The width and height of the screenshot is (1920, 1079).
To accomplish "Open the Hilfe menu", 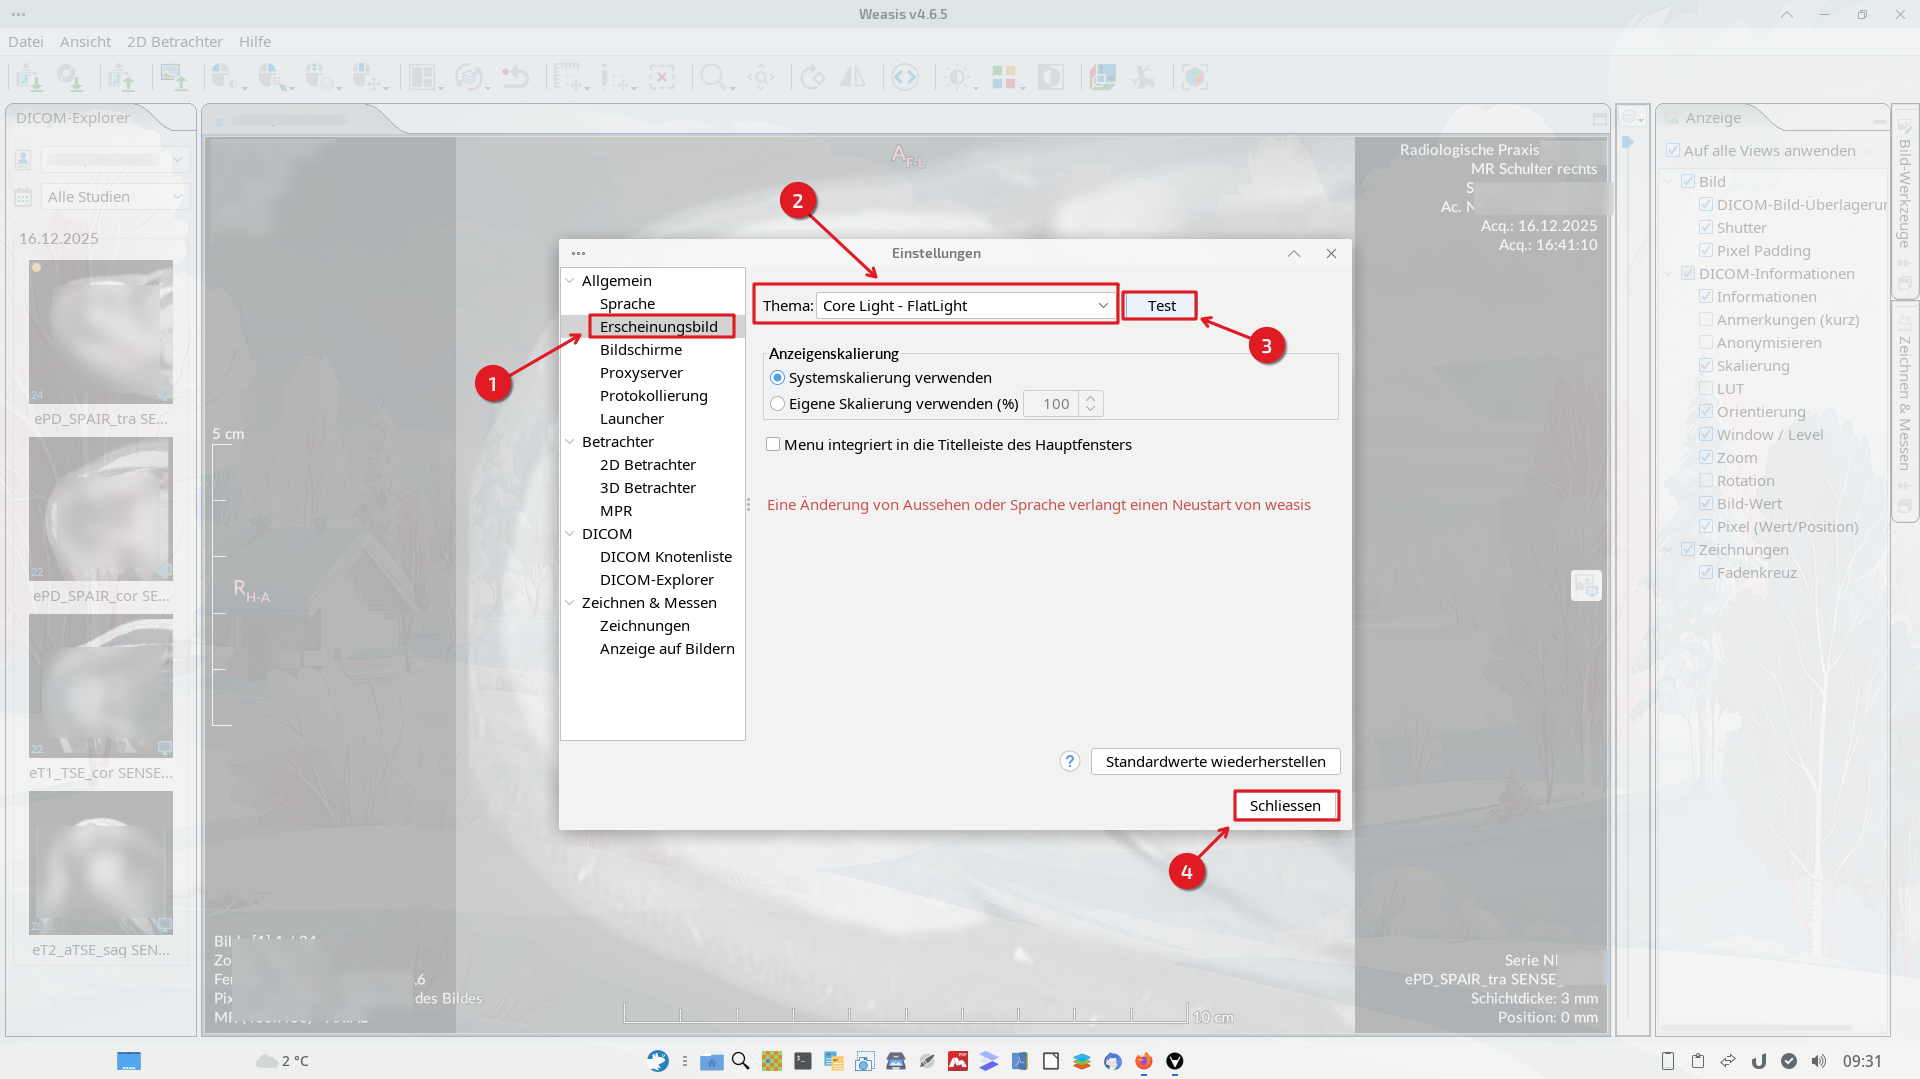I will [x=255, y=42].
